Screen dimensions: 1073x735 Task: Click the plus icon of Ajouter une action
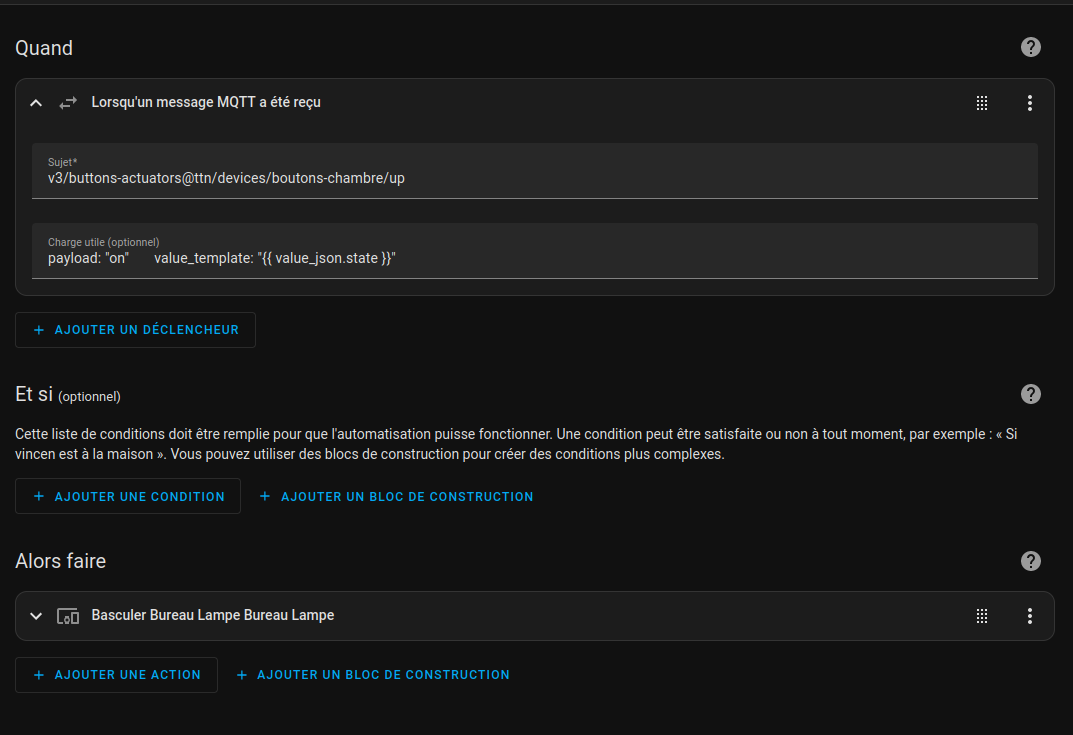39,675
